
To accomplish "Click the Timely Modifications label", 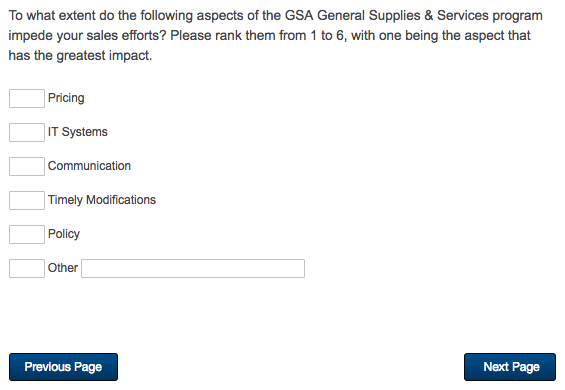I will tap(102, 200).
